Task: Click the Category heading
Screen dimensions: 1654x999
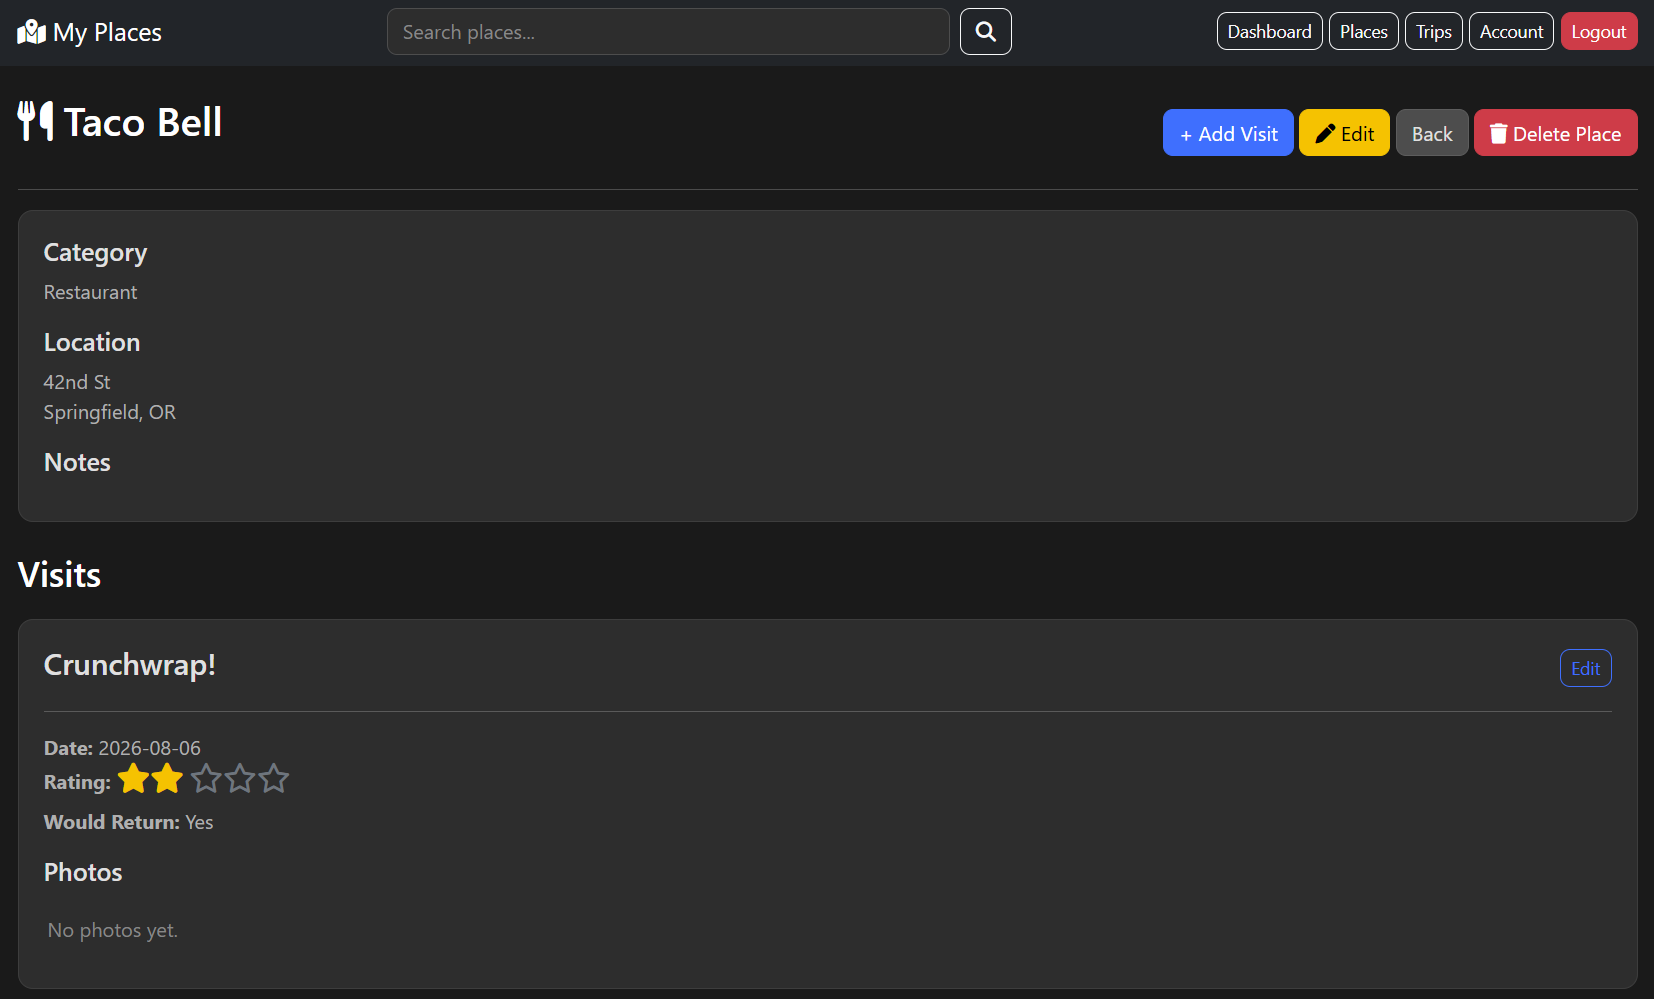Action: (95, 253)
